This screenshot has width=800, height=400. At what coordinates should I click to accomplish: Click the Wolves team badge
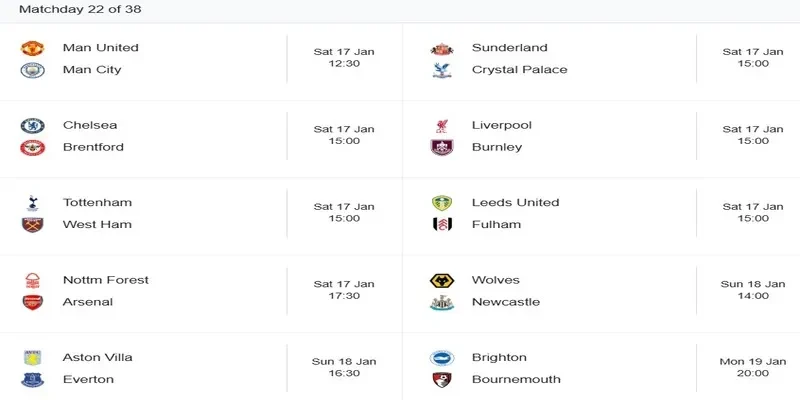click(441, 281)
